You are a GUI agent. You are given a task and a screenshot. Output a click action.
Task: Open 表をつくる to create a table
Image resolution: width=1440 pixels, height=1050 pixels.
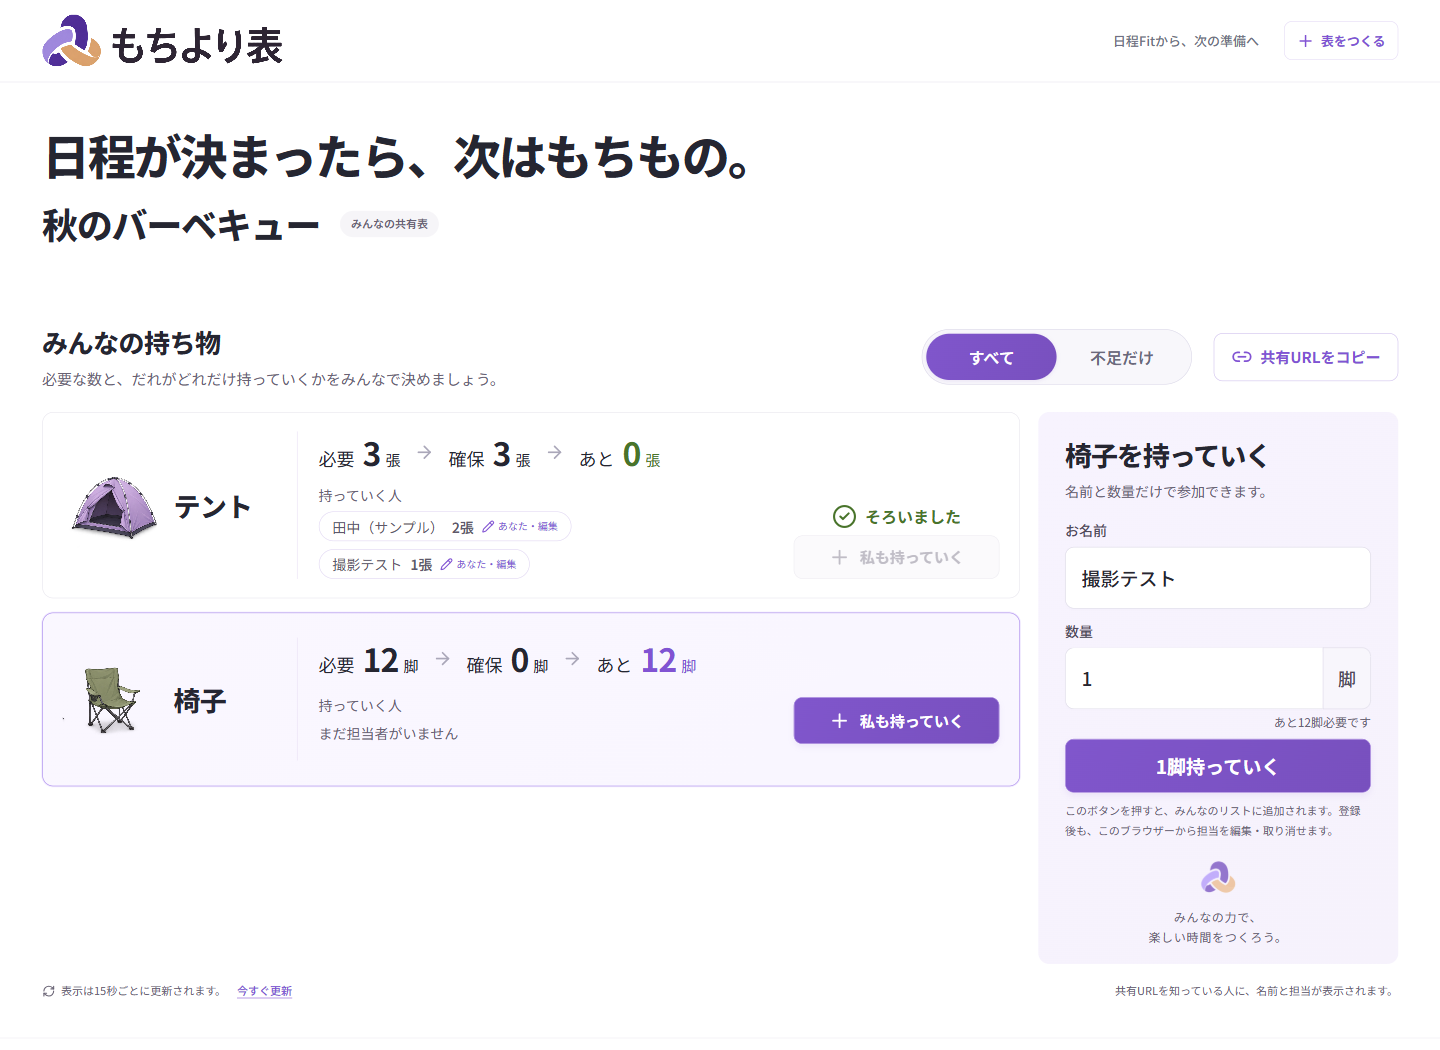[1341, 41]
